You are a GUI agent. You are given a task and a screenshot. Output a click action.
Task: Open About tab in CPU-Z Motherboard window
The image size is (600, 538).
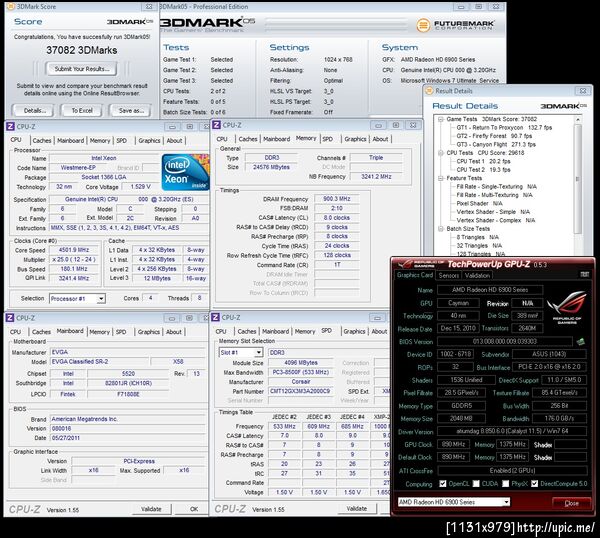tap(174, 332)
